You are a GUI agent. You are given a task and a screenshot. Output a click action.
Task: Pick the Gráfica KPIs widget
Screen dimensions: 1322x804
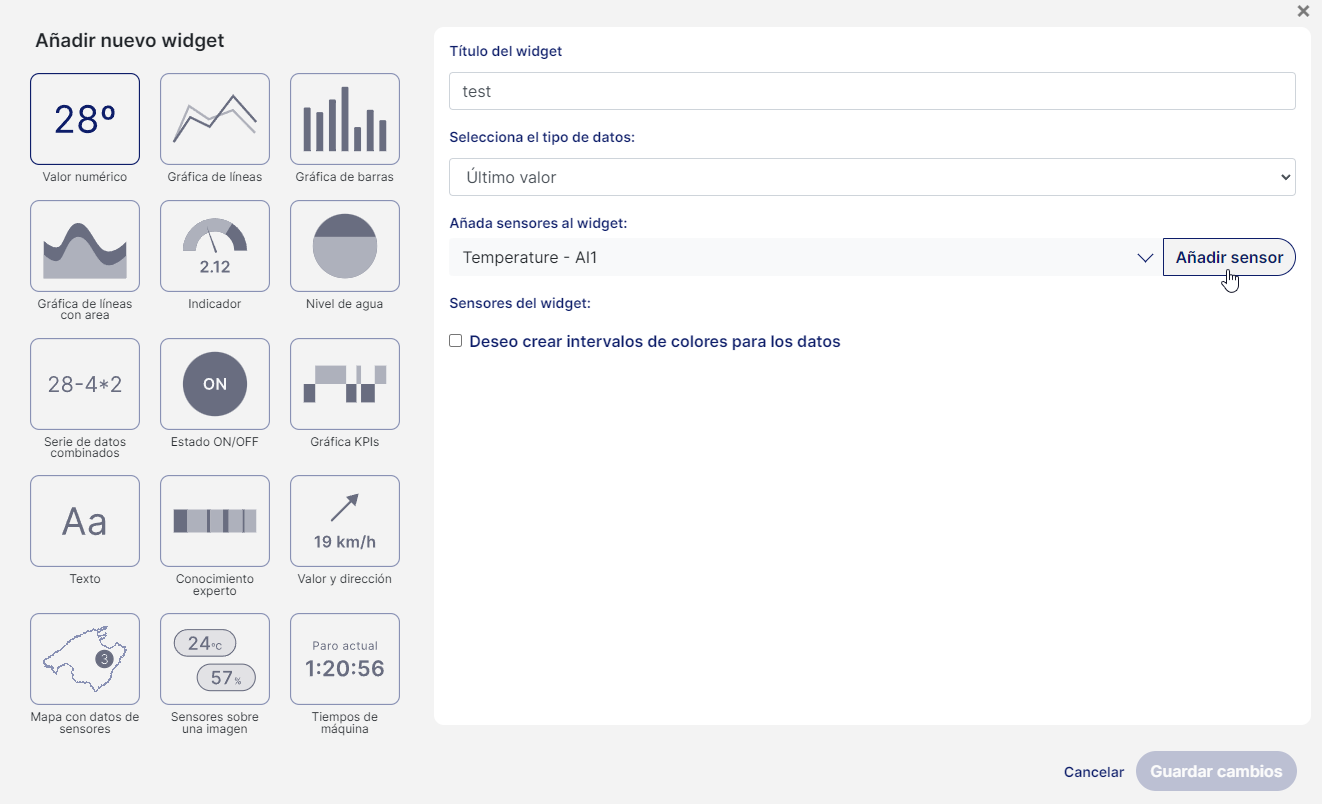[x=344, y=384]
